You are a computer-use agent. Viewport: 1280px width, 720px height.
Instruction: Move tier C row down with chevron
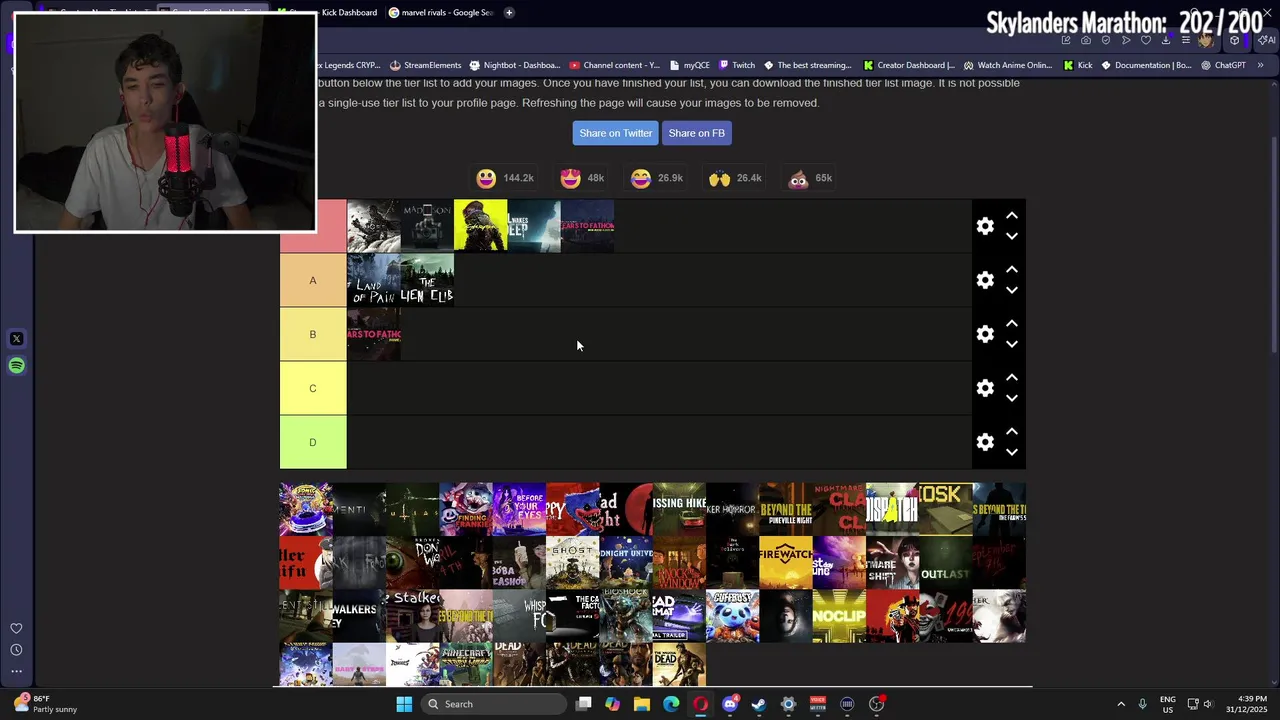1012,398
